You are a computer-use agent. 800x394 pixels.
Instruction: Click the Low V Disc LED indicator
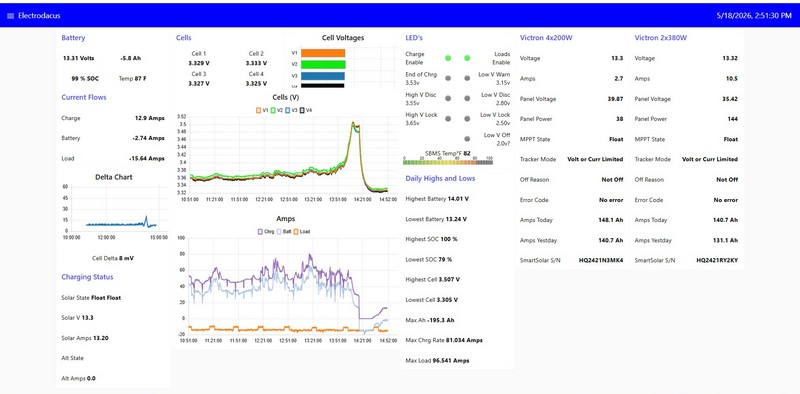(x=467, y=98)
